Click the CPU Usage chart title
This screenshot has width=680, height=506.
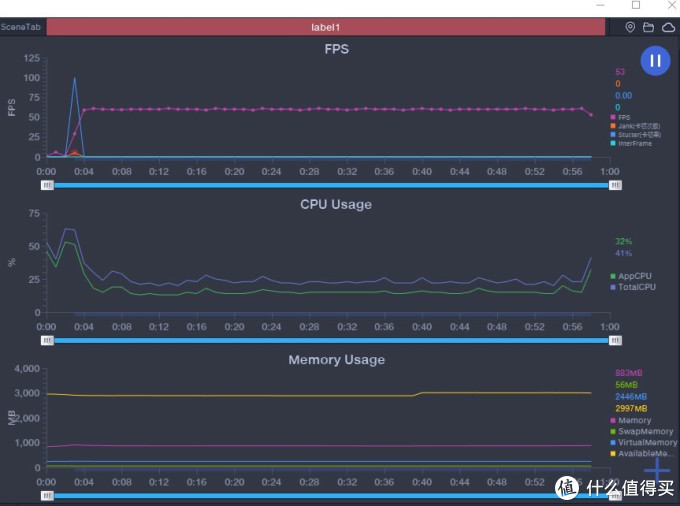[336, 204]
